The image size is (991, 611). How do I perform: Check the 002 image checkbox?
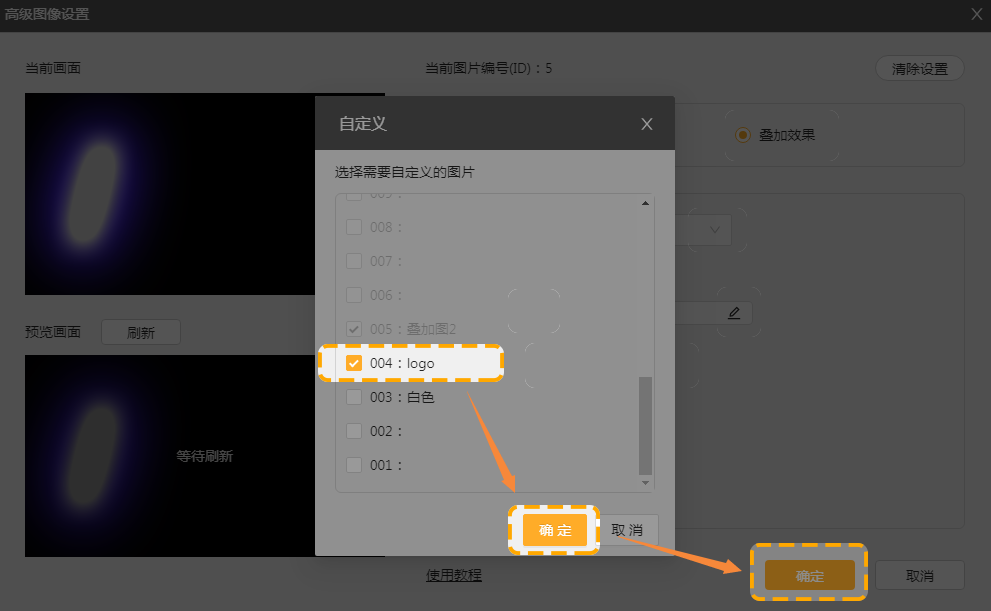[354, 431]
